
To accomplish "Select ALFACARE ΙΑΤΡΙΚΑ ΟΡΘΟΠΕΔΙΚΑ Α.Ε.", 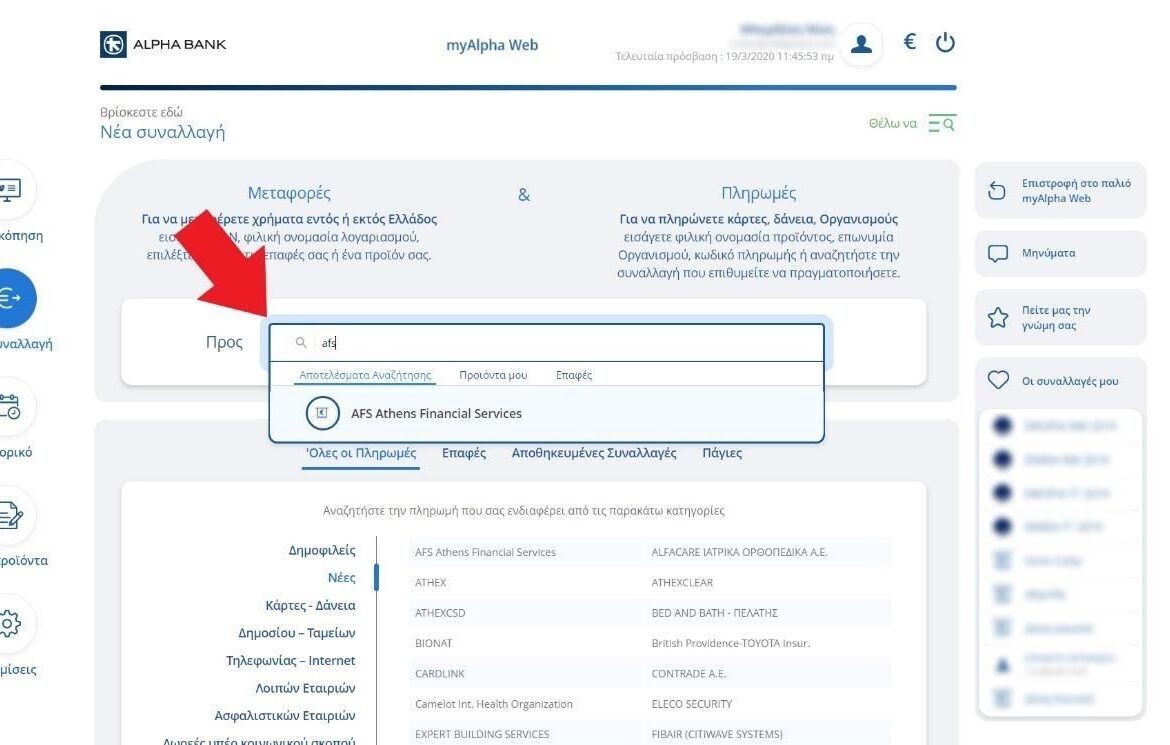I will tap(739, 552).
